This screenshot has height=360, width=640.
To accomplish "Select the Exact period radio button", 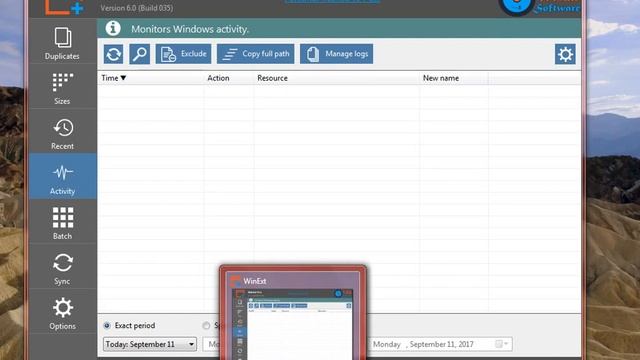I will 107,325.
